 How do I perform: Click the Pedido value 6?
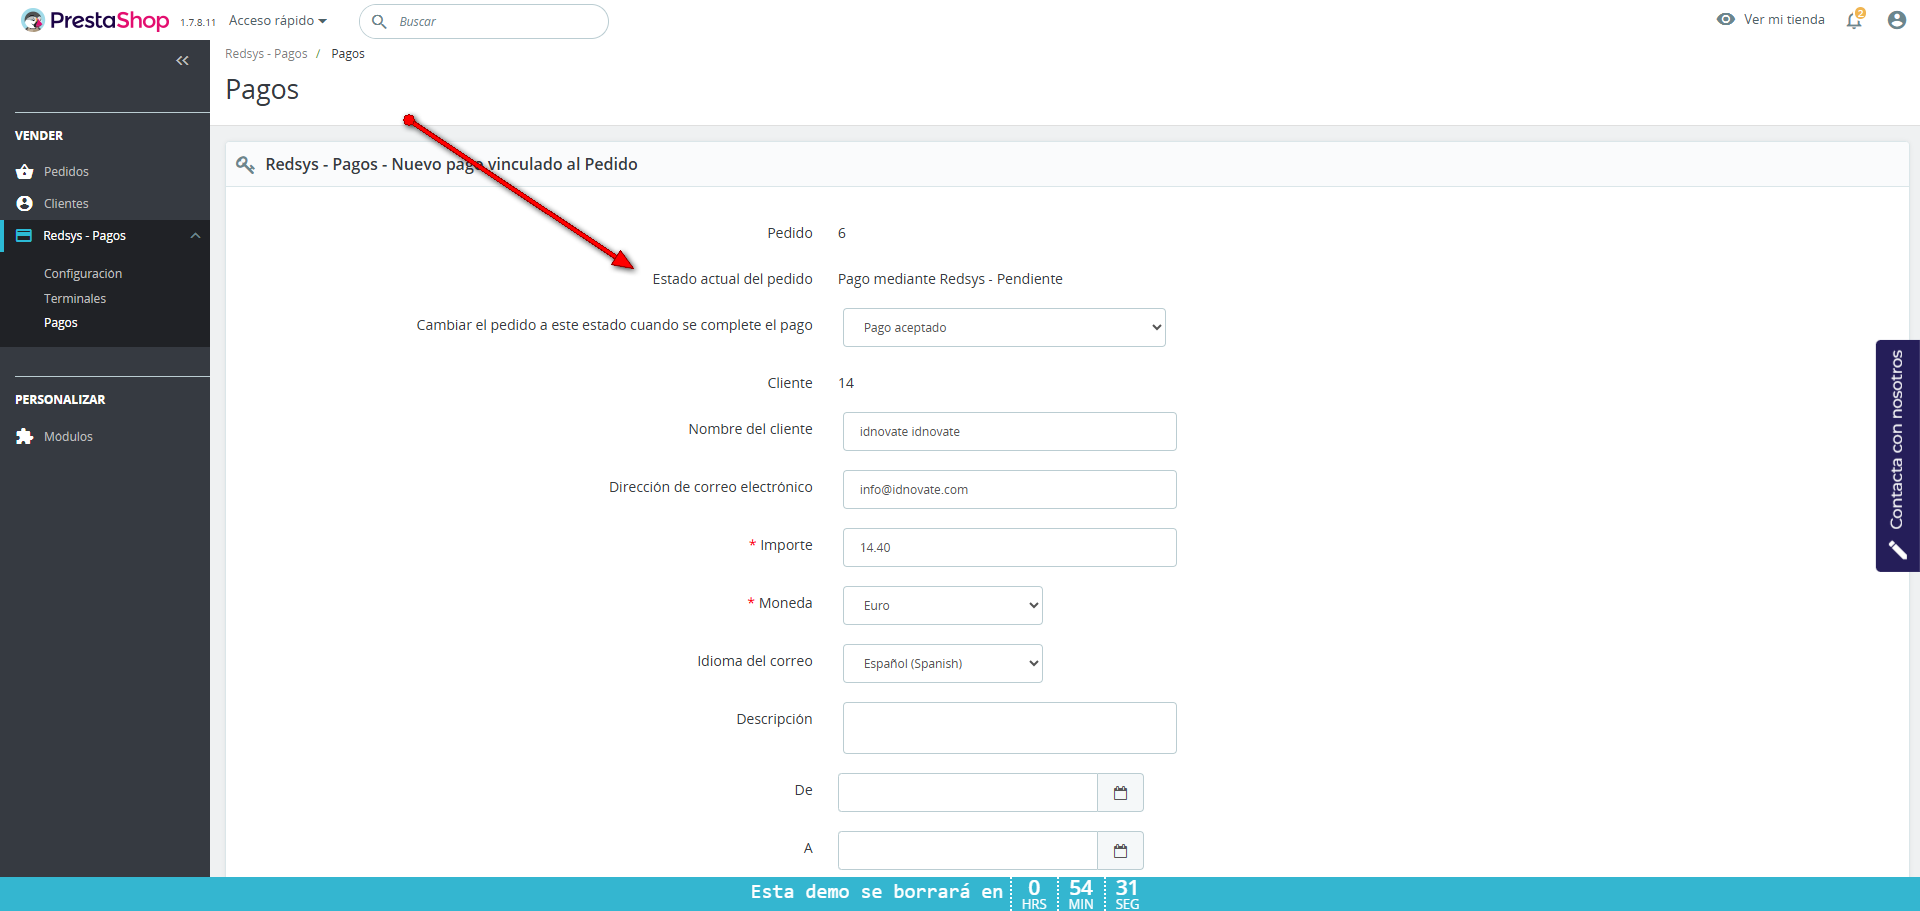pos(842,233)
